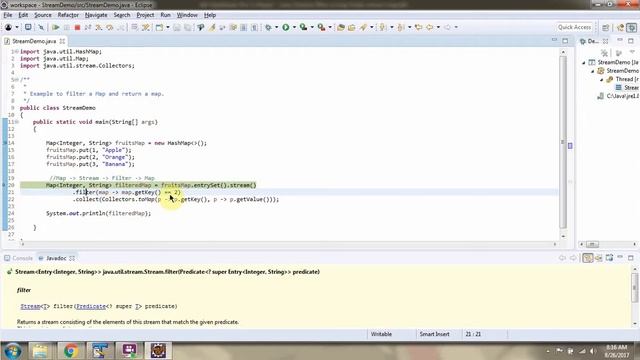Image resolution: width=640 pixels, height=360 pixels.
Task: Click the Step Into icon
Action: pos(99,27)
